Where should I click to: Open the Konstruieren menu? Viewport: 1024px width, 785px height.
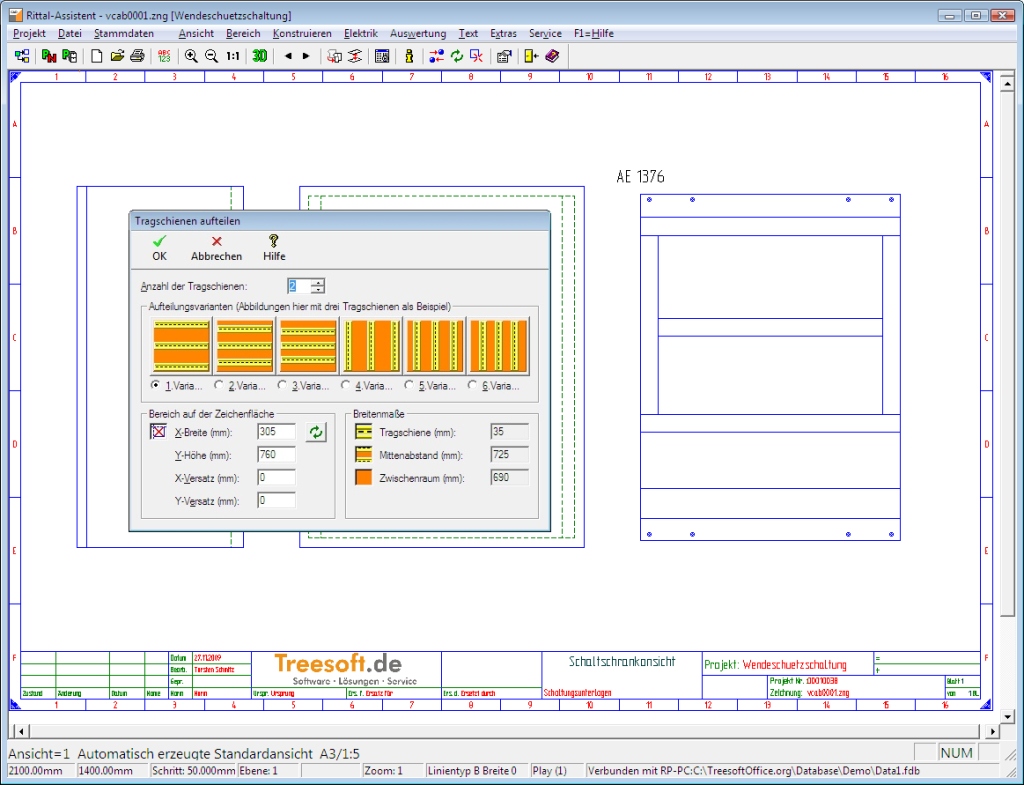pos(302,33)
